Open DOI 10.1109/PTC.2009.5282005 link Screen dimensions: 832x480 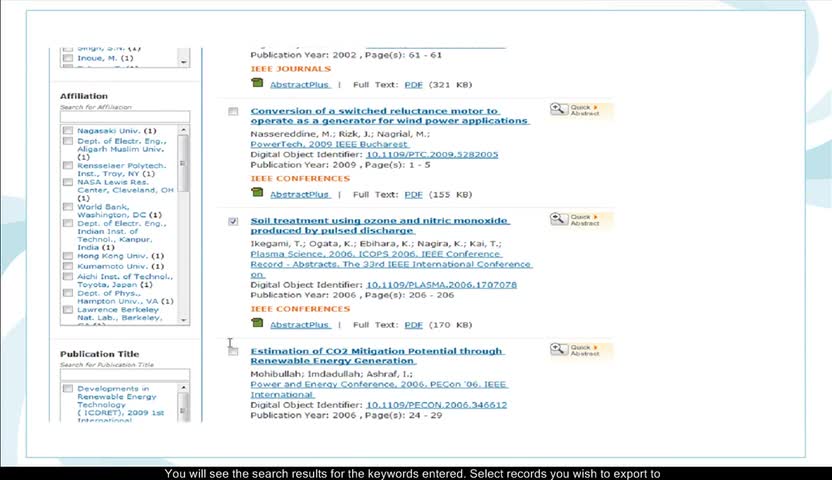(x=432, y=154)
